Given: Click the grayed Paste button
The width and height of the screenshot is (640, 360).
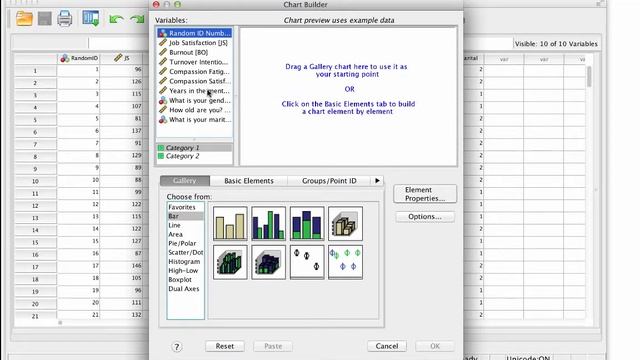Looking at the screenshot, I should [x=273, y=346].
